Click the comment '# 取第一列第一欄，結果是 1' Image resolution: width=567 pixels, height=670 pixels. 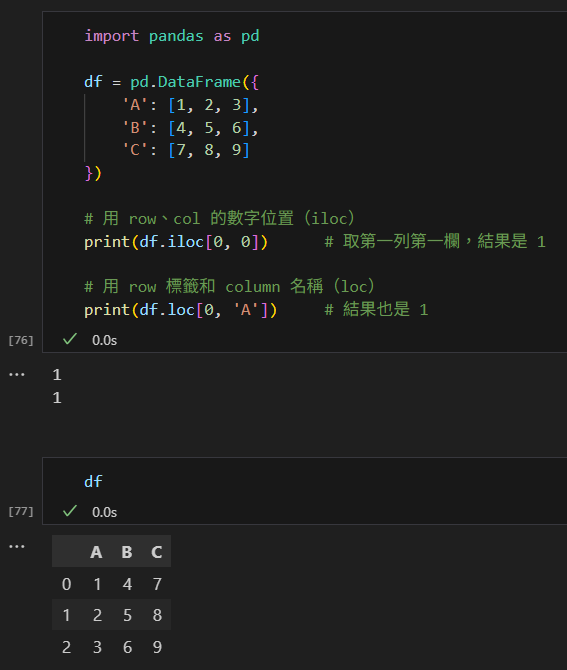[x=435, y=241]
